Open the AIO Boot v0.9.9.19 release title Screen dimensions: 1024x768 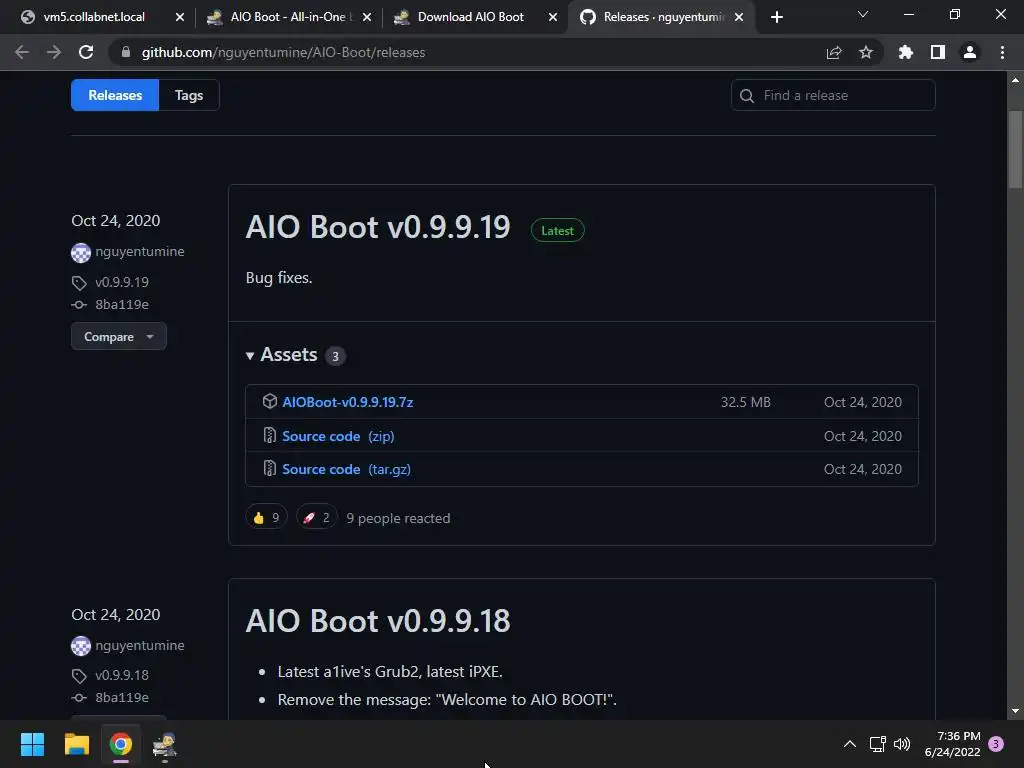point(377,227)
